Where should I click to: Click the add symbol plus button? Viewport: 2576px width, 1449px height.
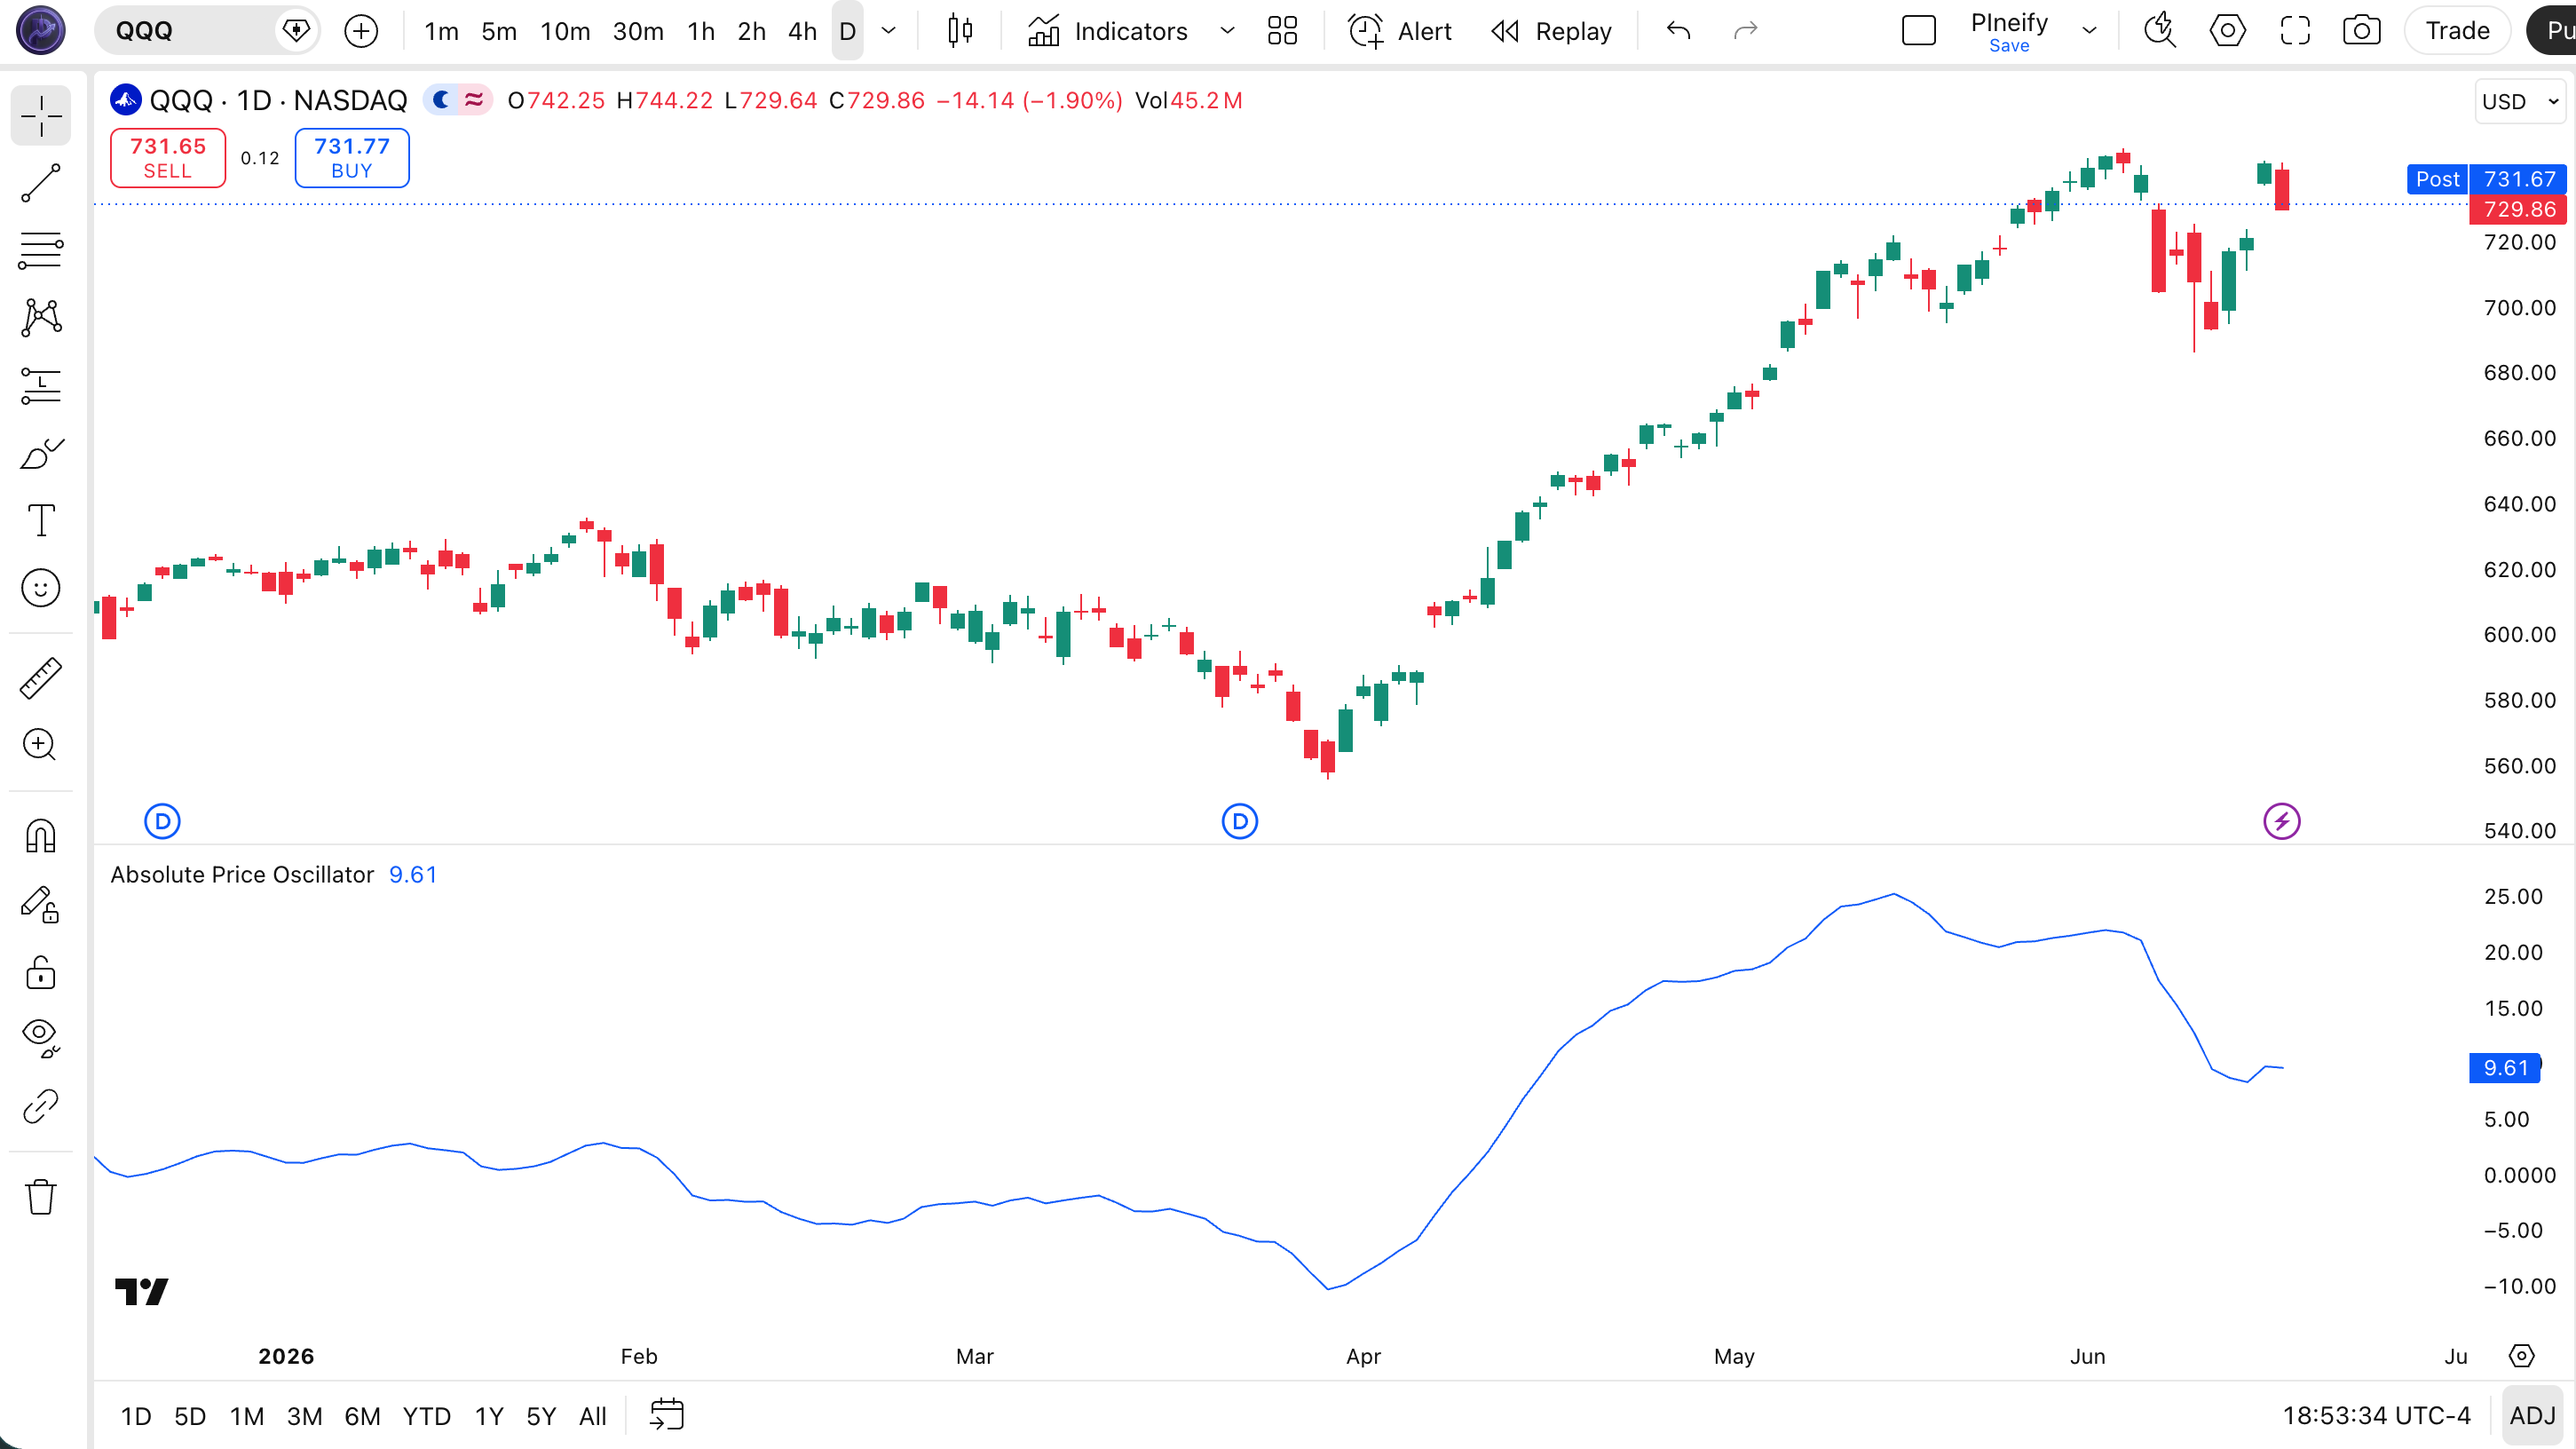point(361,31)
